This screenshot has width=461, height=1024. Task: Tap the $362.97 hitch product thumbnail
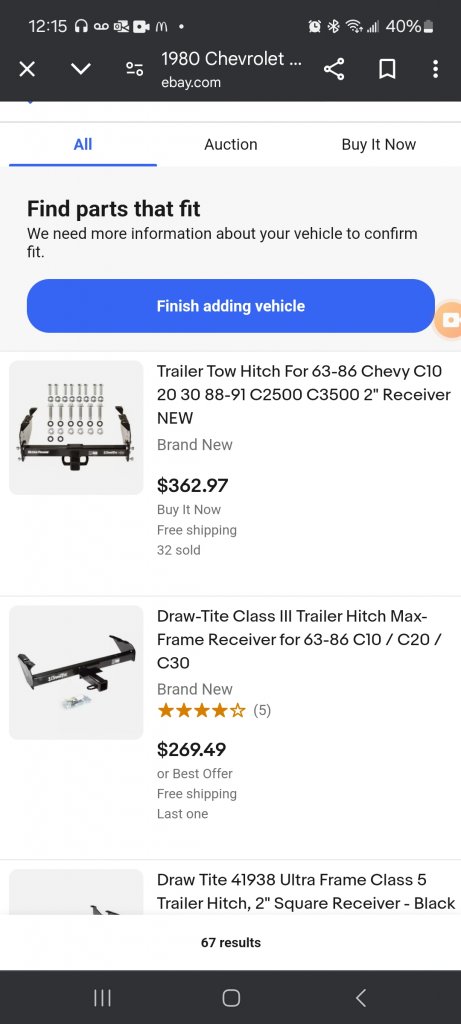tap(76, 428)
